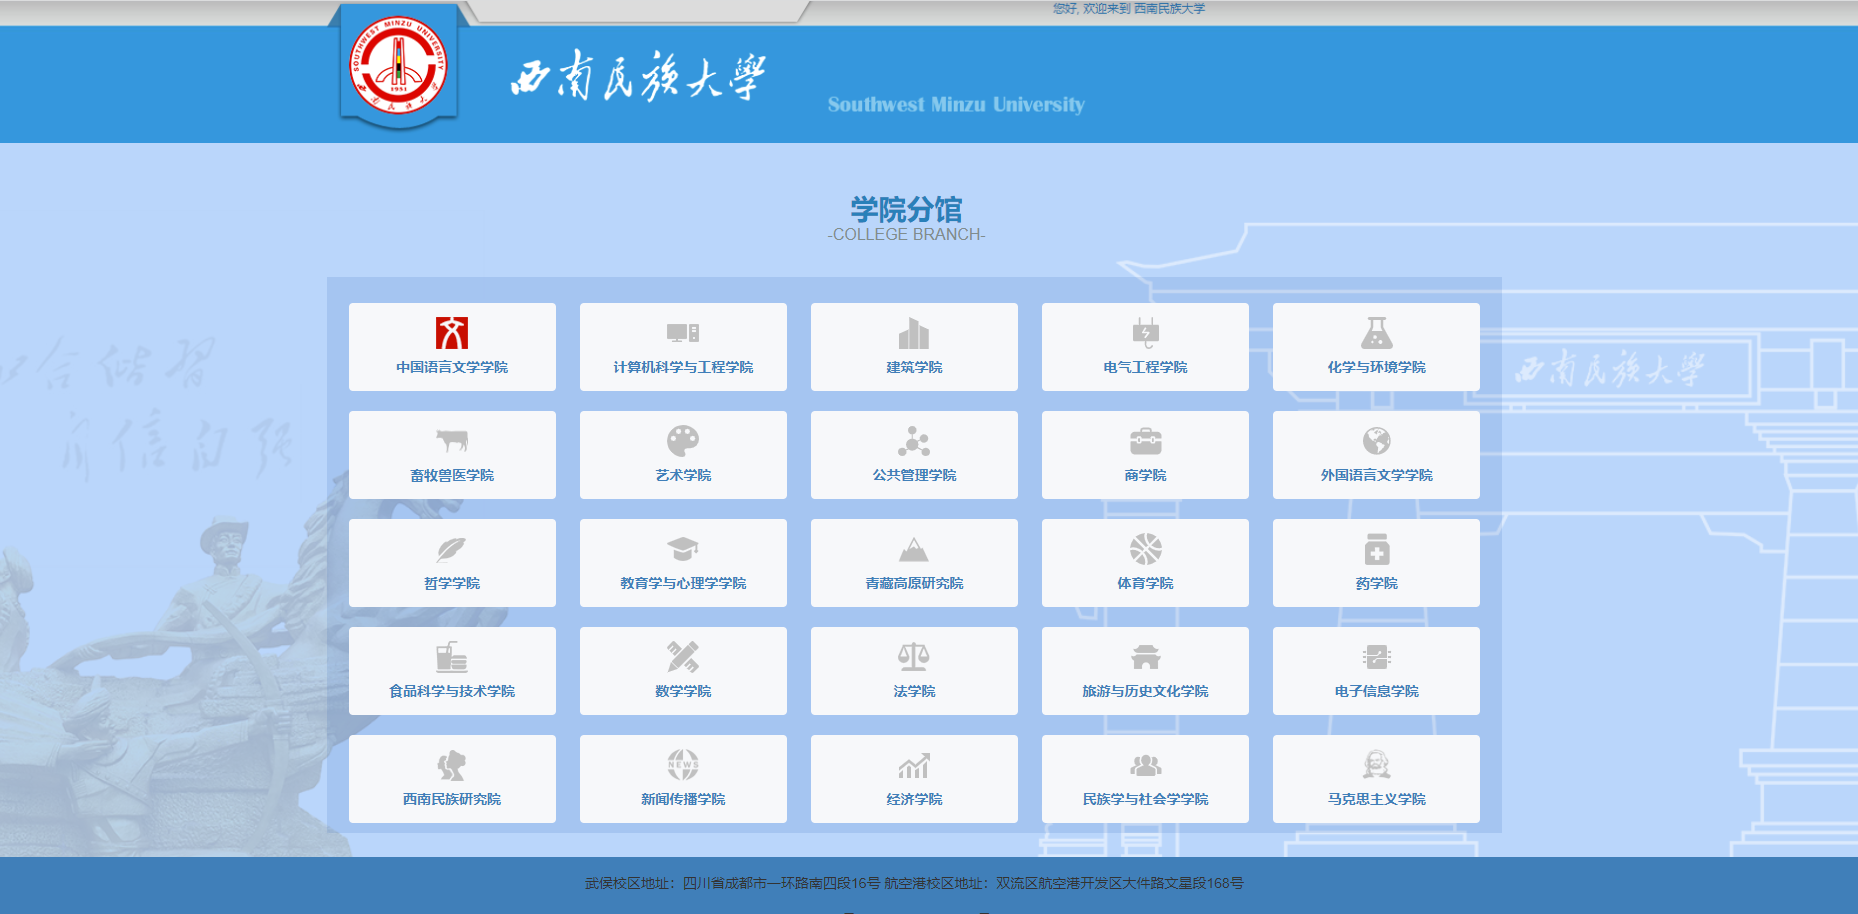This screenshot has width=1858, height=914.
Task: Click the welcome text 您好, 欢迎来到 西南民族大学
Action: pos(1129,9)
